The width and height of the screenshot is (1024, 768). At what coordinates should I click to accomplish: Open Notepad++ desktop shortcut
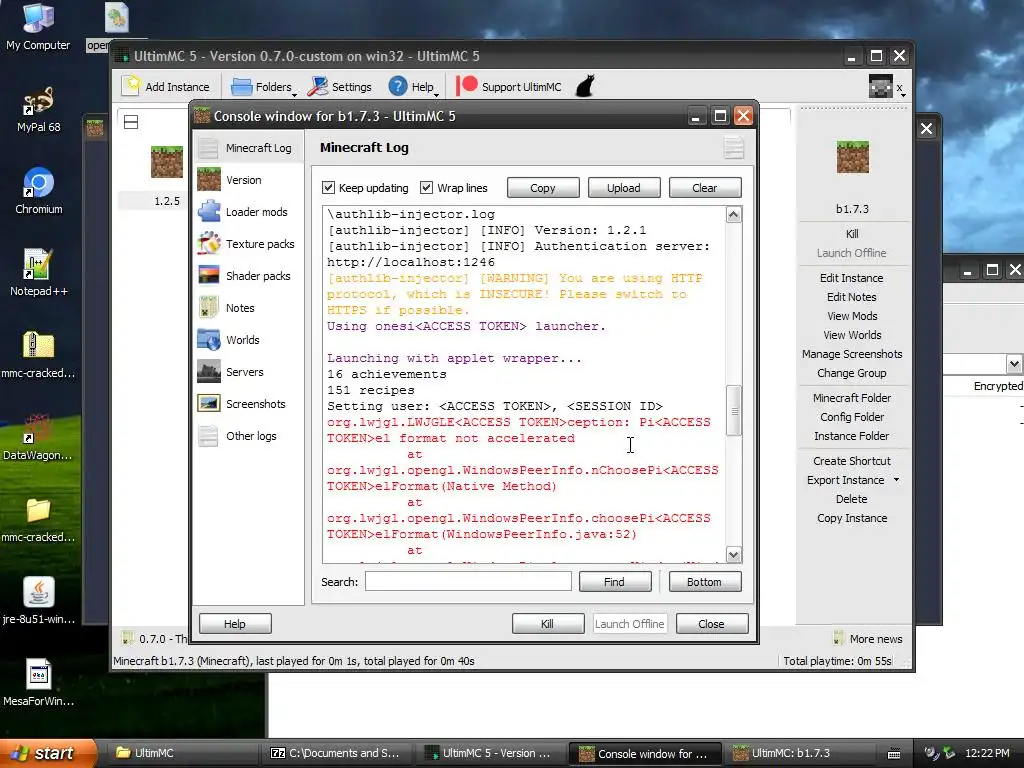click(38, 264)
